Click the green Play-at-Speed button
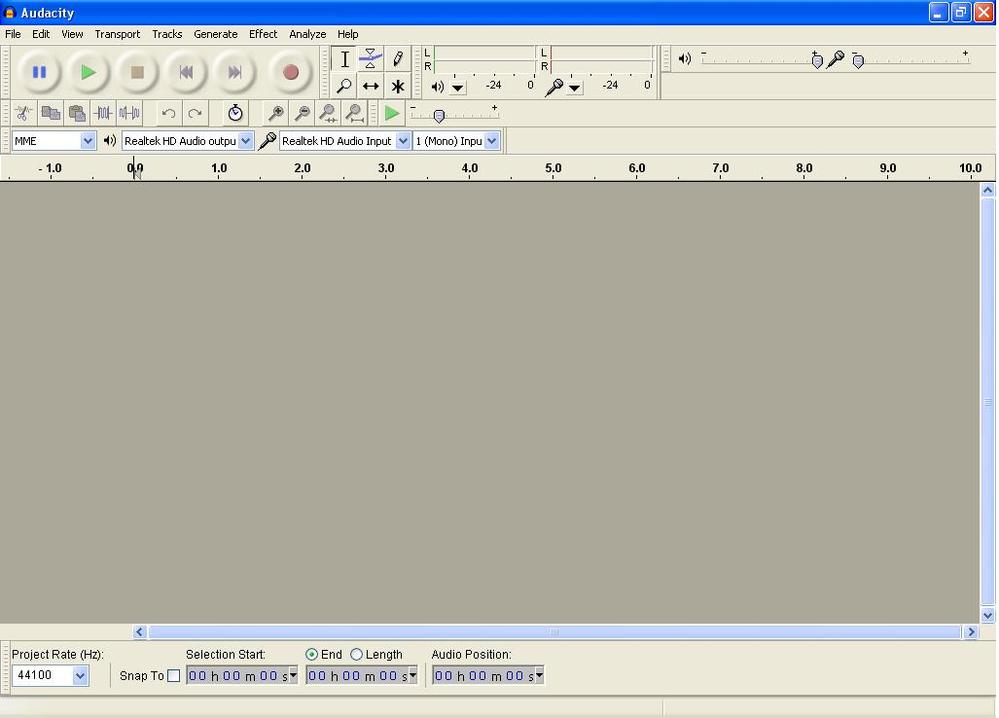Viewport: 999px width, 718px height. [x=391, y=113]
